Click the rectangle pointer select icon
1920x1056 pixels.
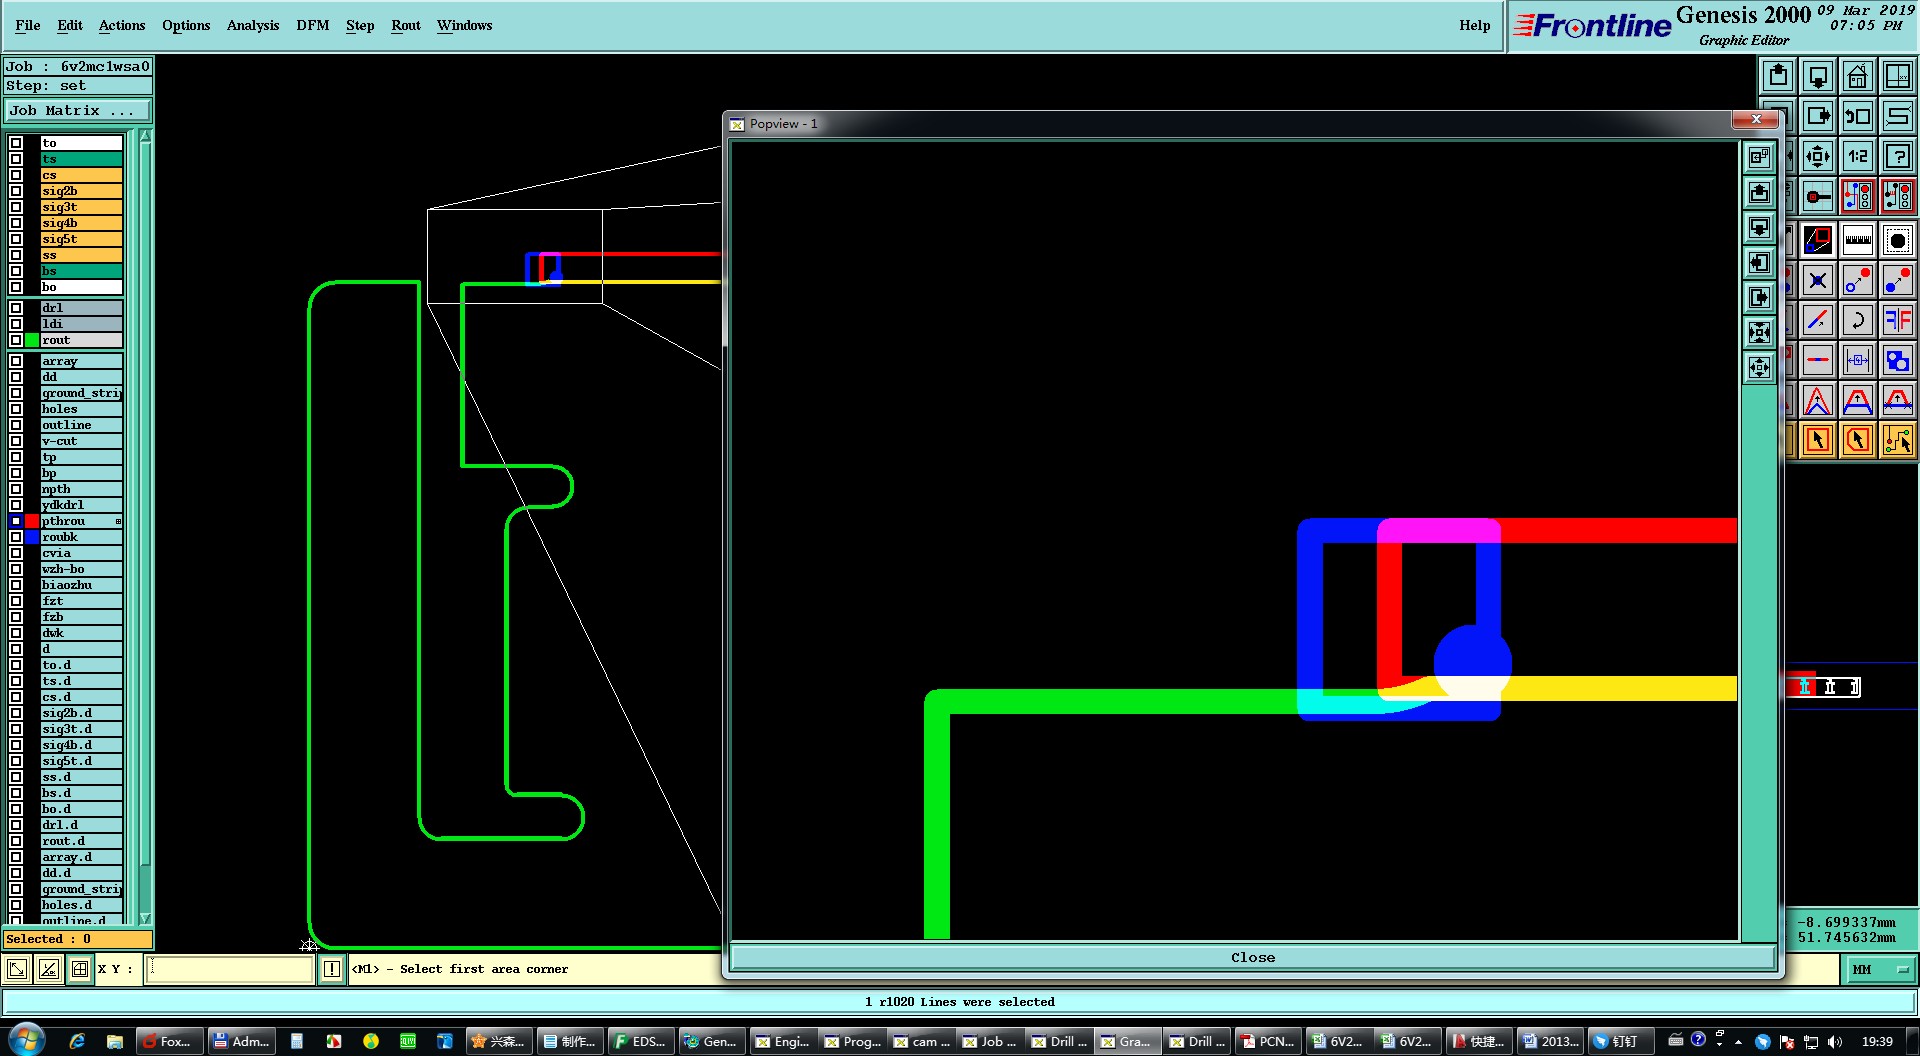[1818, 440]
